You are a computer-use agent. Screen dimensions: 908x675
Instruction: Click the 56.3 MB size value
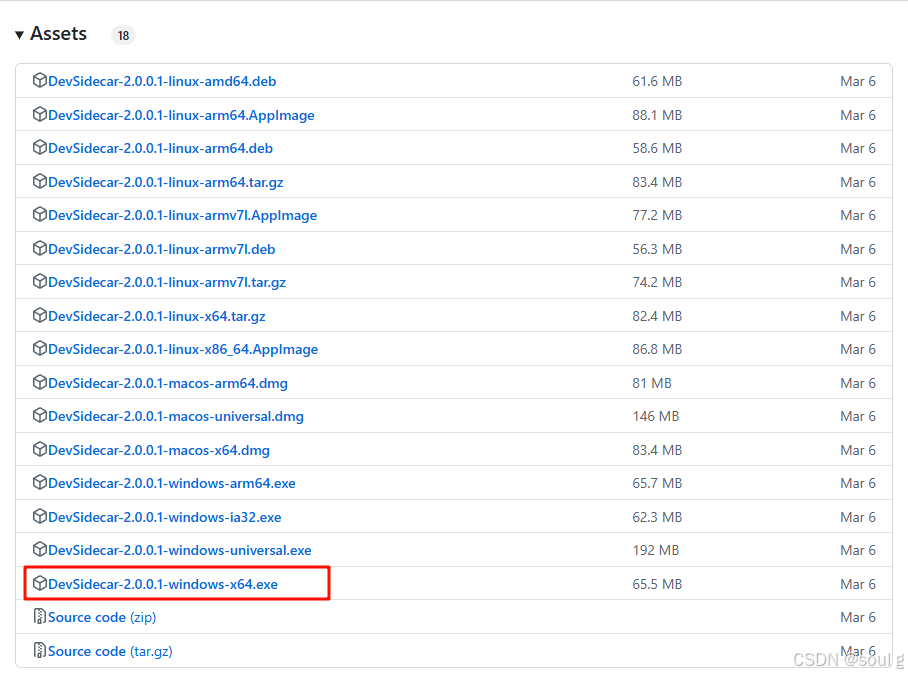coord(657,250)
